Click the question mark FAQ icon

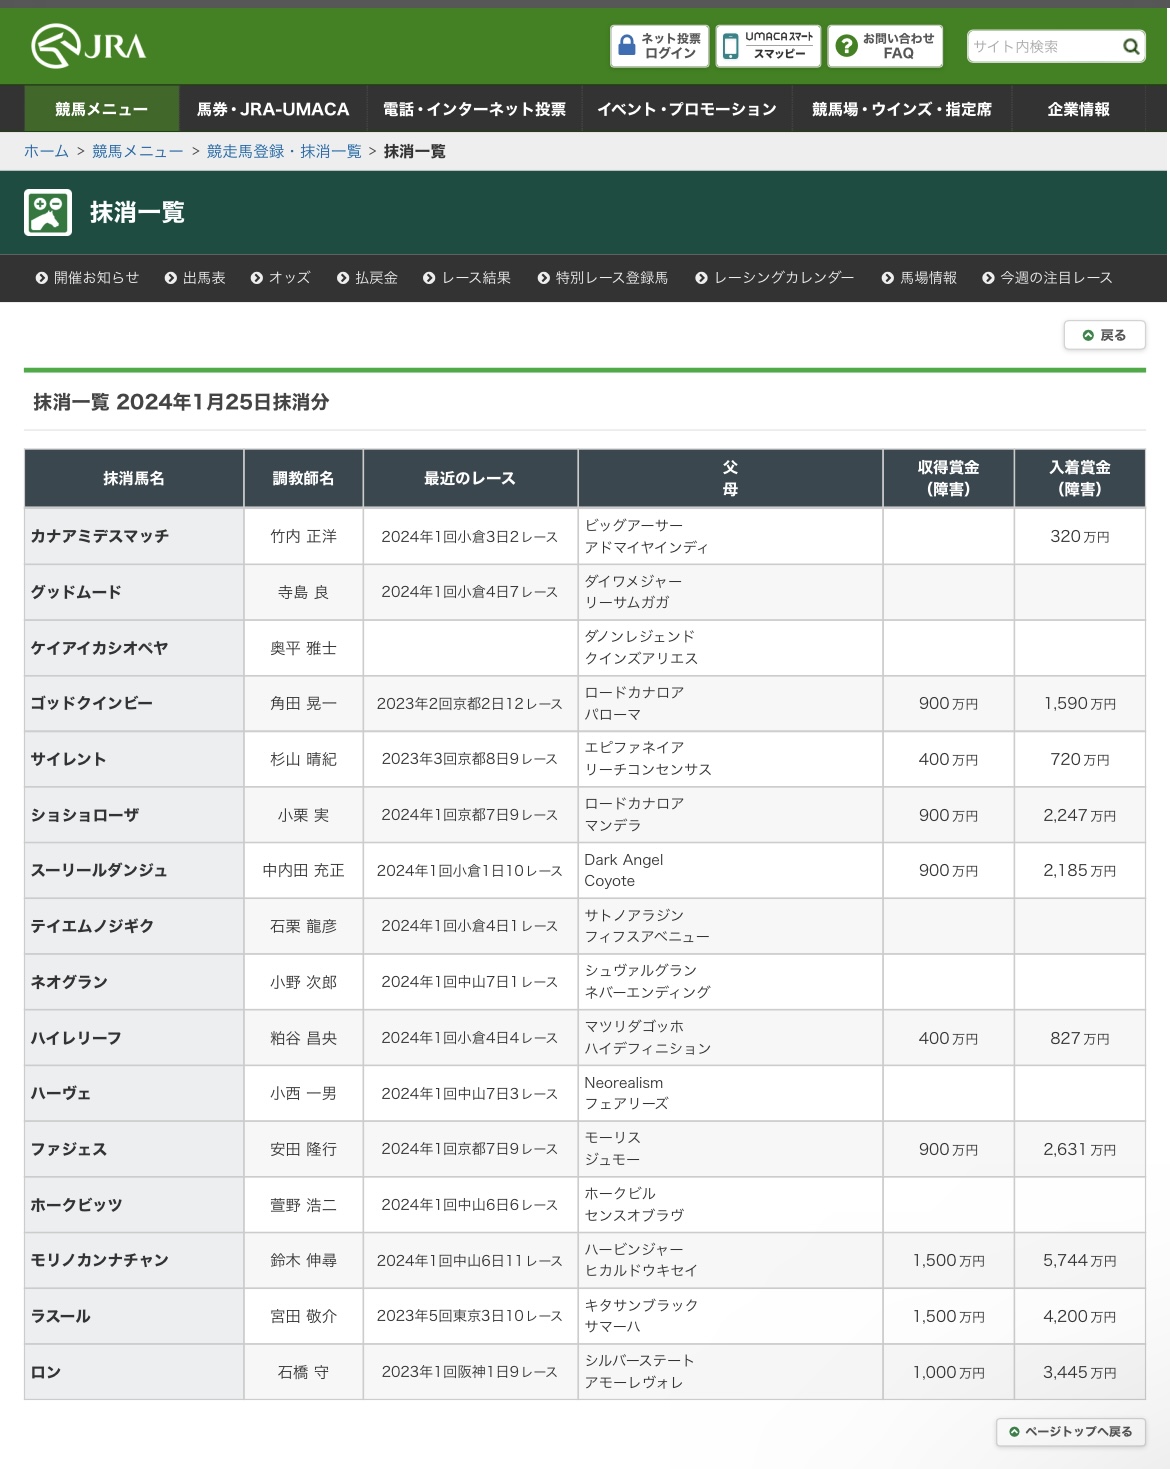tap(846, 46)
